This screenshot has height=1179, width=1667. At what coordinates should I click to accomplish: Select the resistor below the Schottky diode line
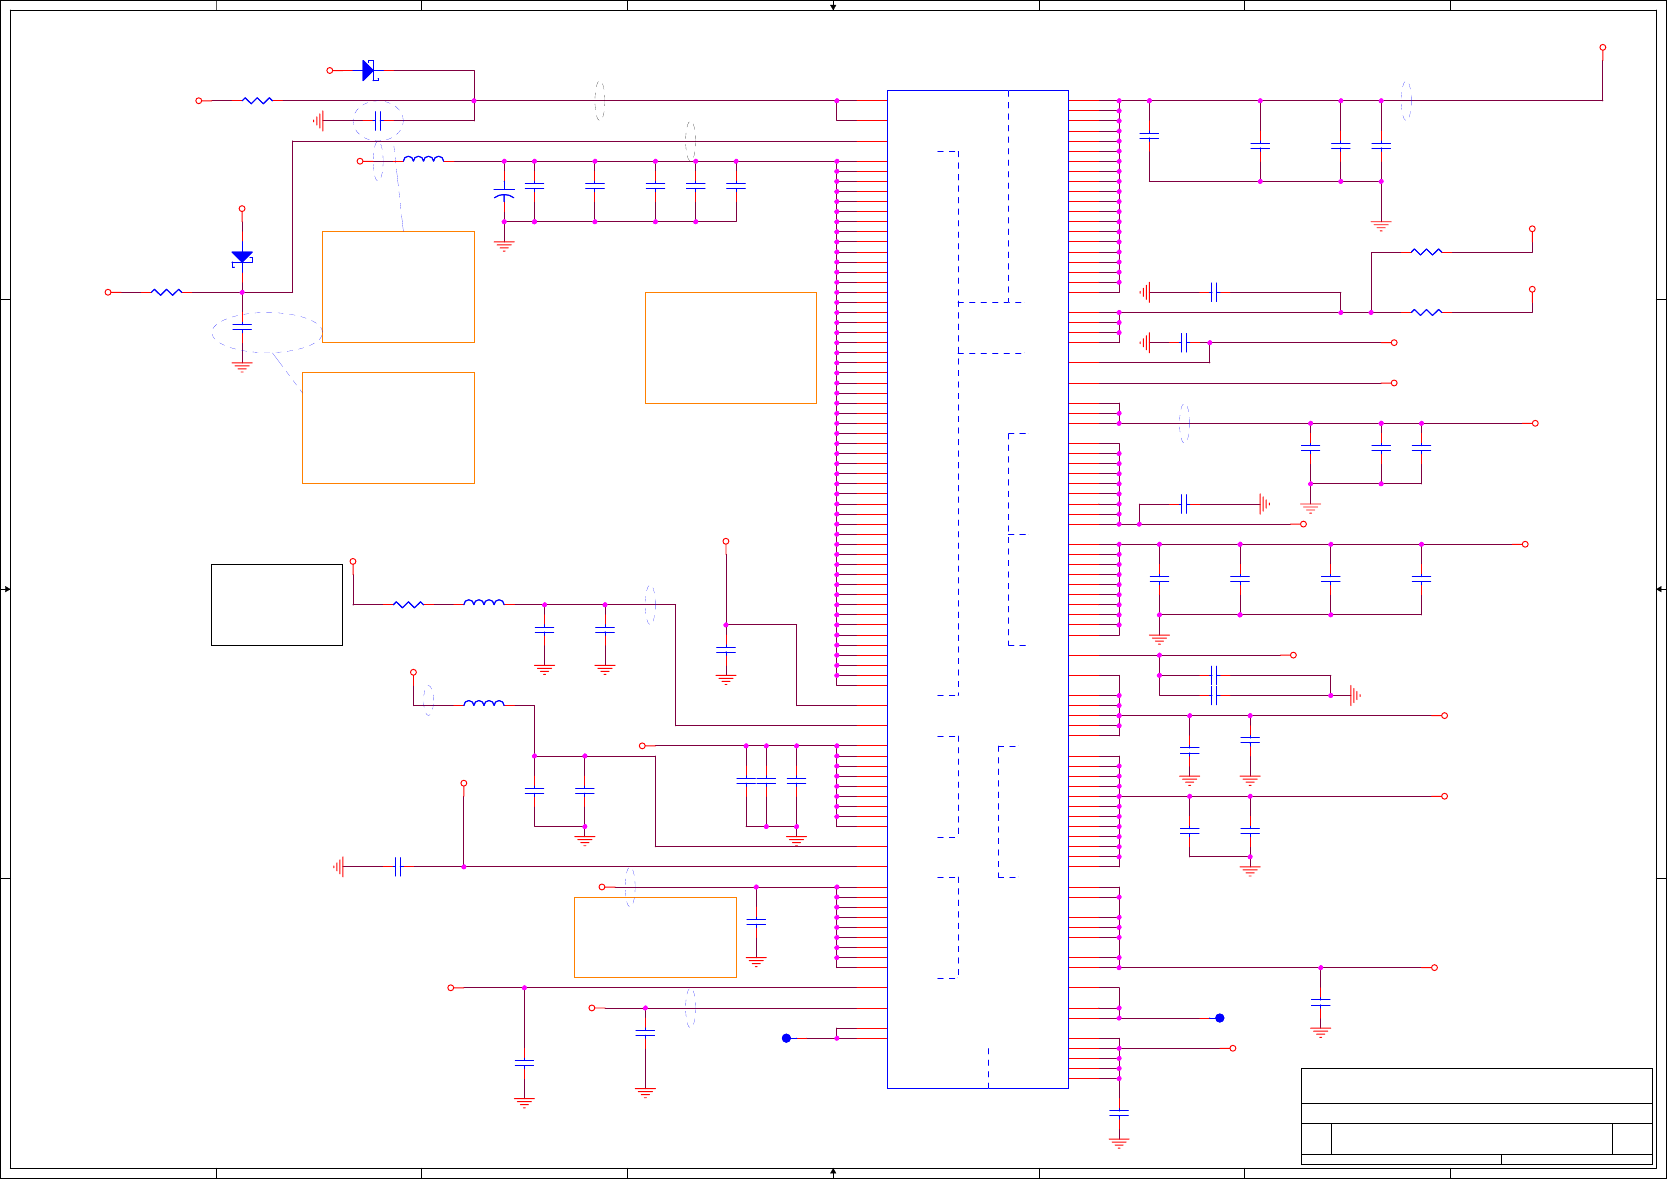pyautogui.click(x=257, y=100)
